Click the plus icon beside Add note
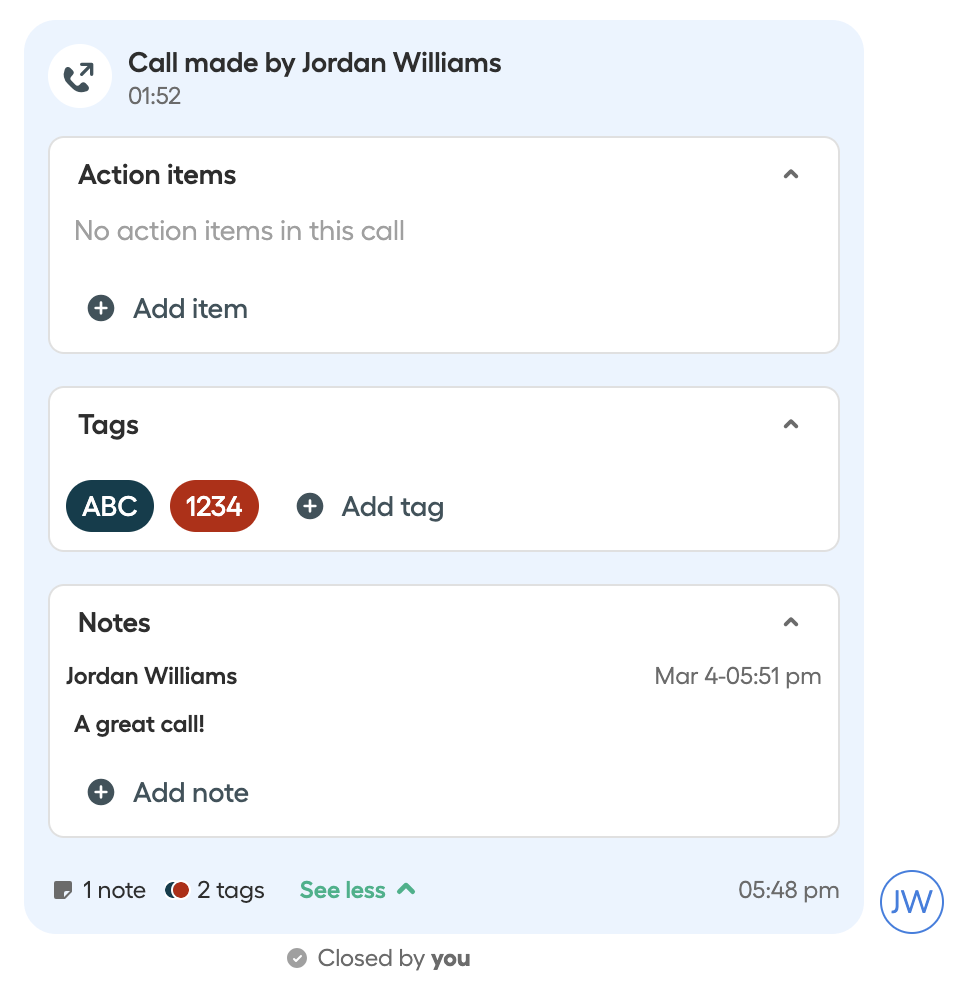The width and height of the screenshot is (964, 1000). click(x=101, y=793)
